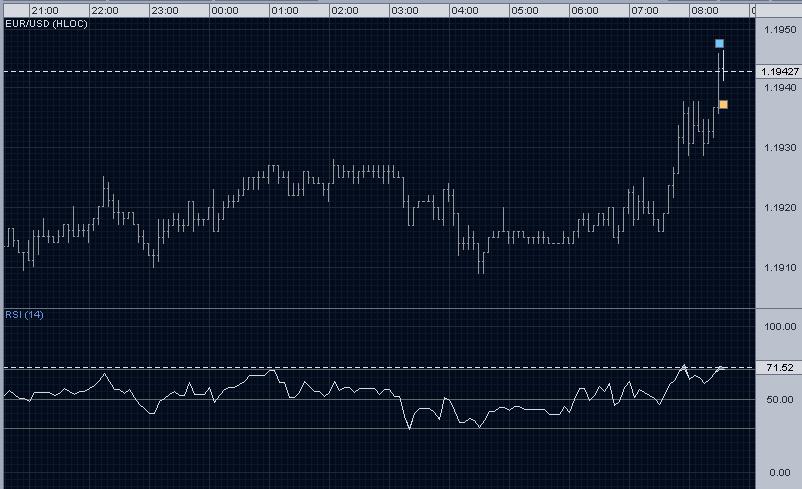The height and width of the screenshot is (489, 802).
Task: Click the RSI value tag 71.52
Action: [x=779, y=368]
